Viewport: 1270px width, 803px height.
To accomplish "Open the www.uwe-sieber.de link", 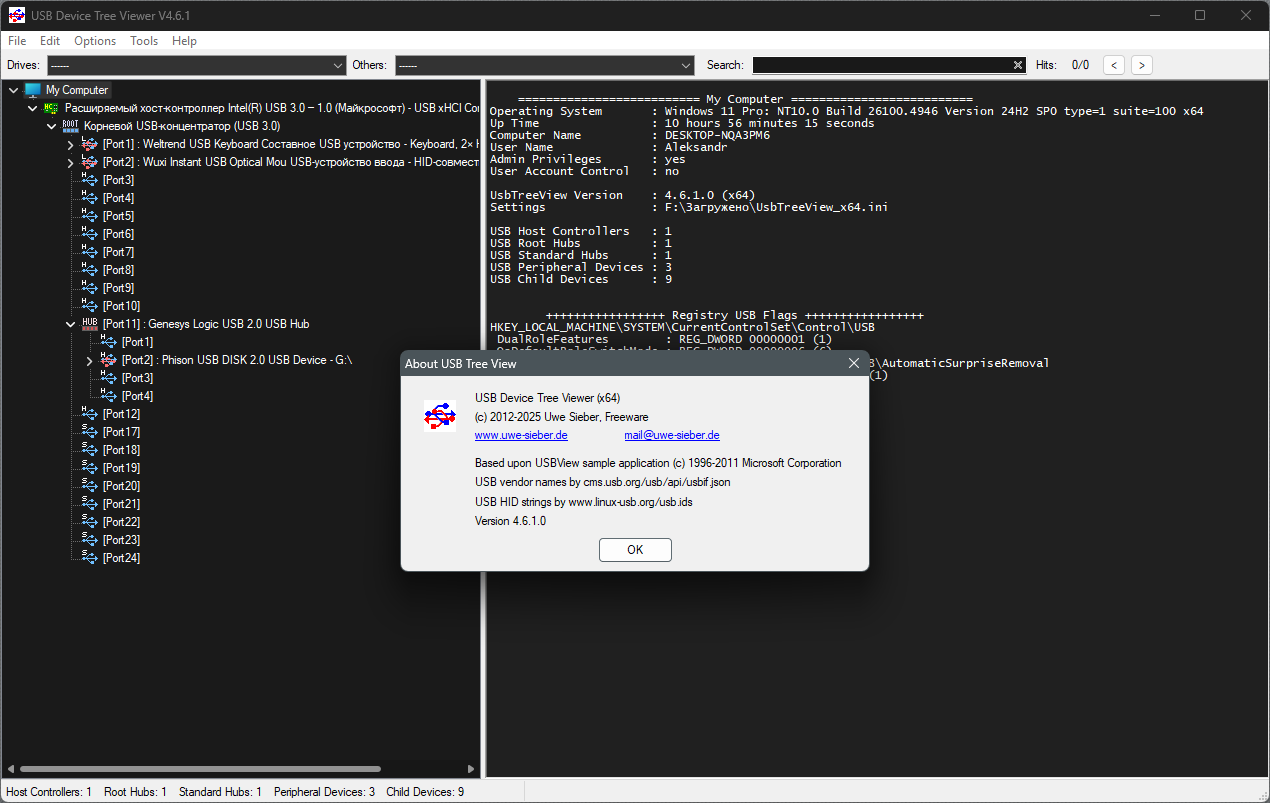I will tap(521, 435).
